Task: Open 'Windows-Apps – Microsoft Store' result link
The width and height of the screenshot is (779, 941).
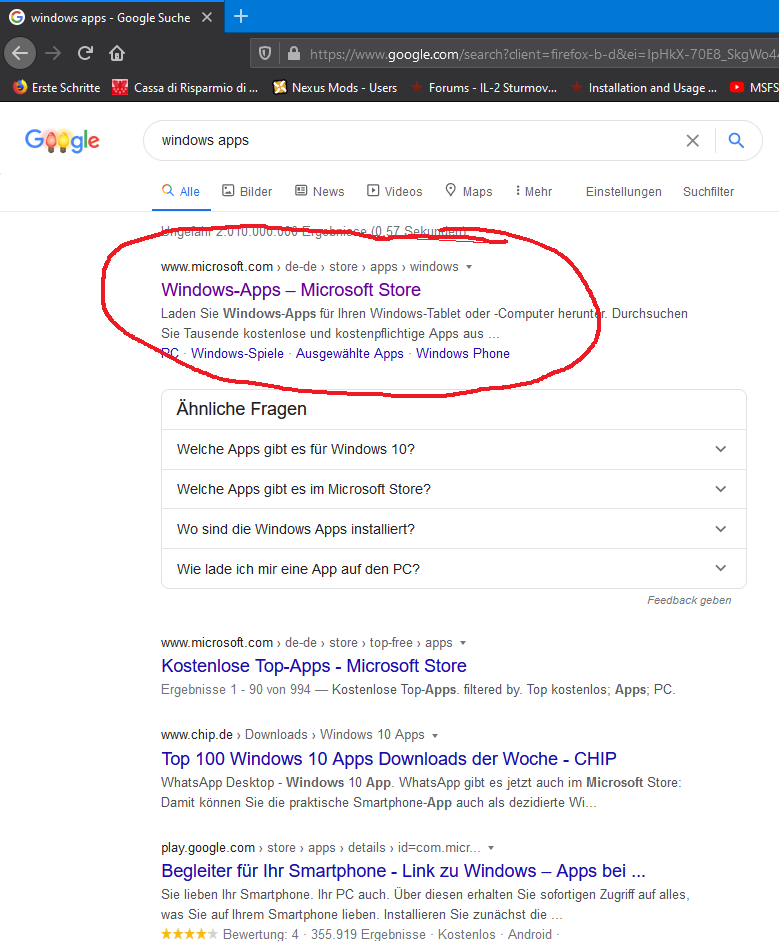Action: coord(291,290)
